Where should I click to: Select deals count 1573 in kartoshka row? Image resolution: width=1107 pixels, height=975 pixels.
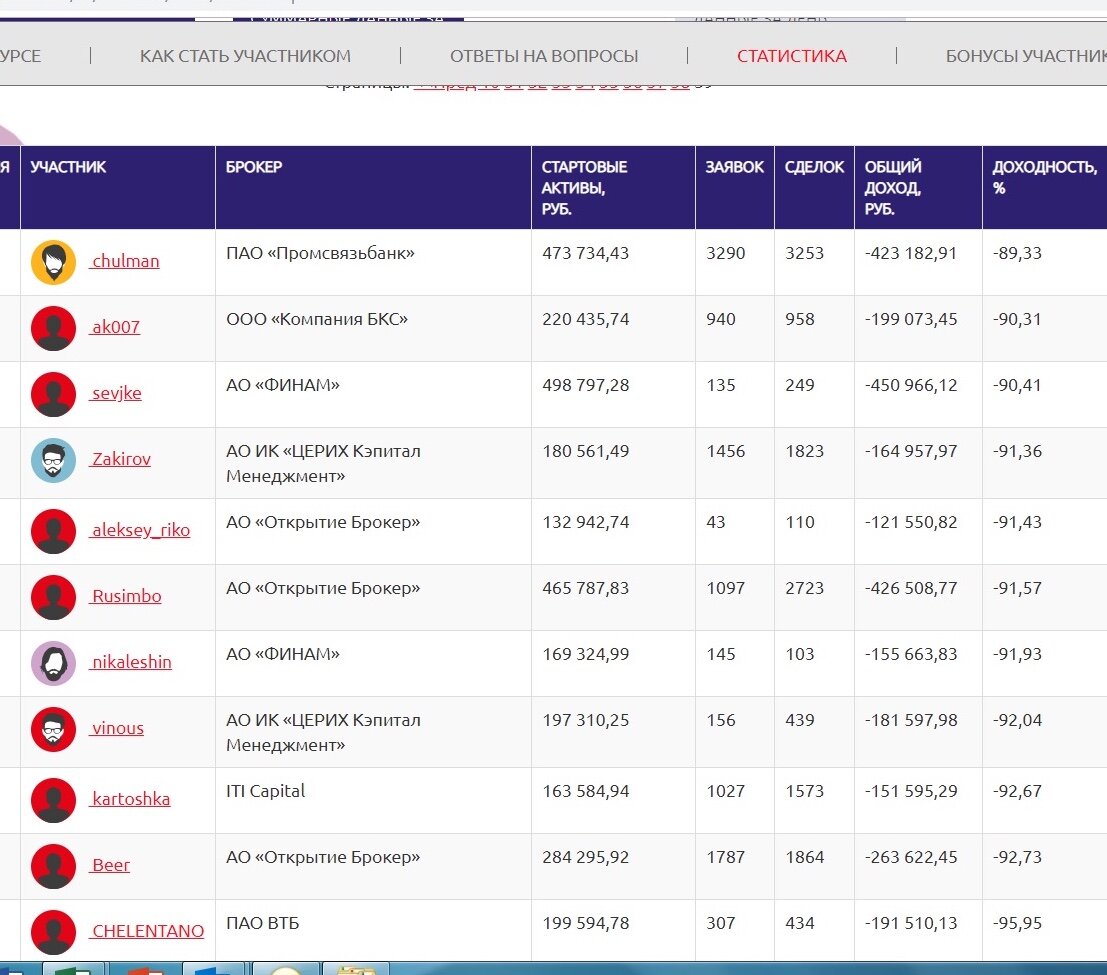804,791
